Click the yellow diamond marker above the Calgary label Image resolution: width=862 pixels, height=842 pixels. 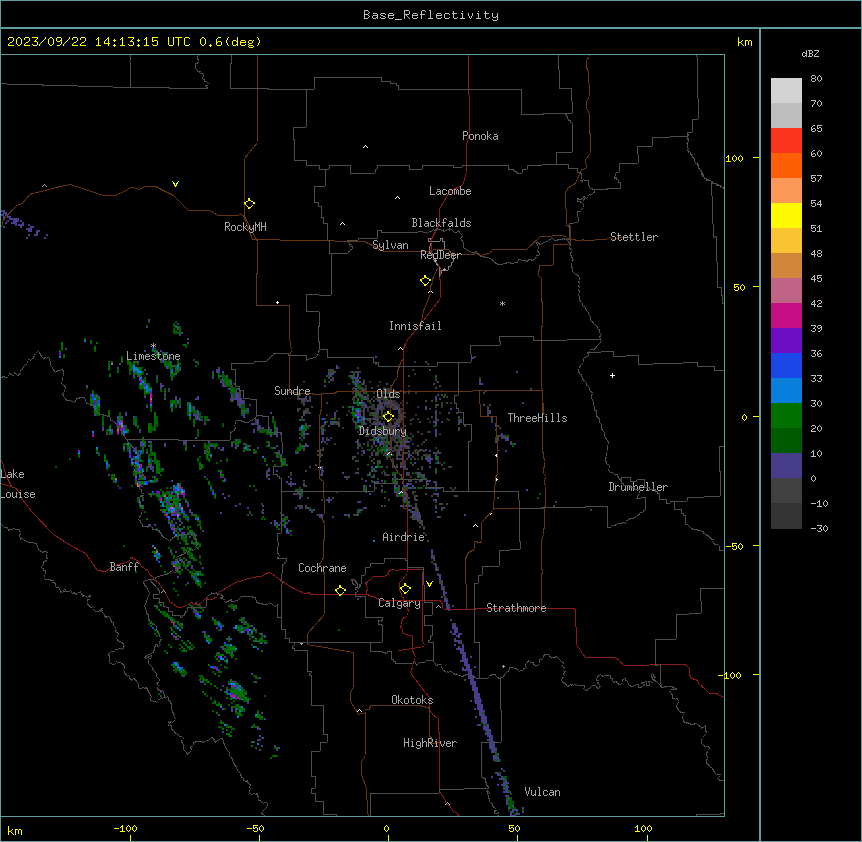pyautogui.click(x=405, y=589)
